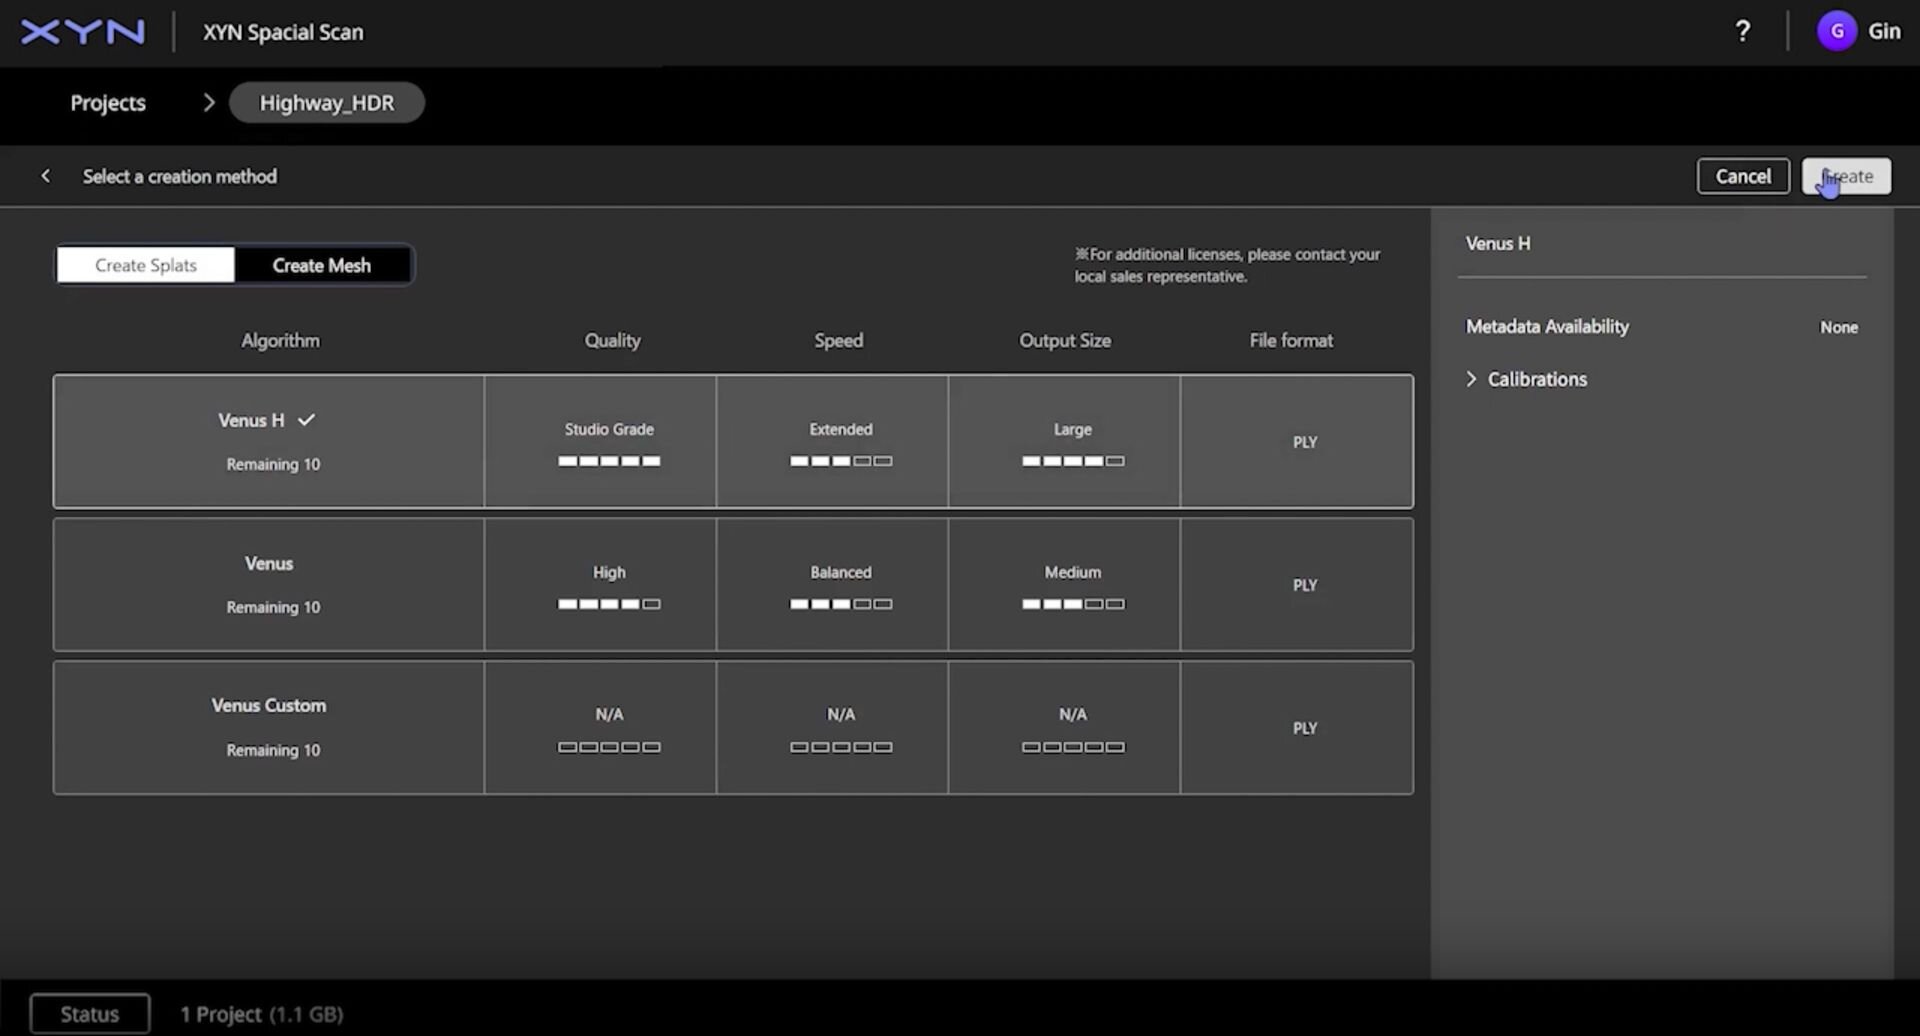
Task: Switch to the Create Mesh tab
Action: point(321,265)
